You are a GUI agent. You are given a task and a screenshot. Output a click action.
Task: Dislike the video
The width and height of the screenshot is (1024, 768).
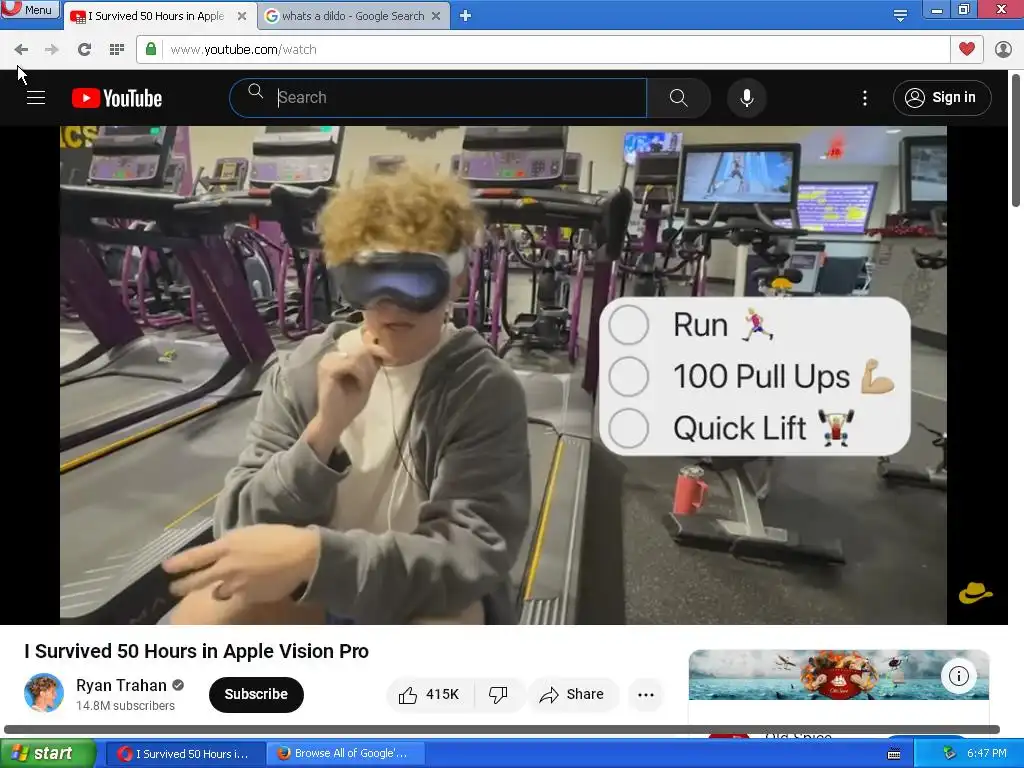498,694
